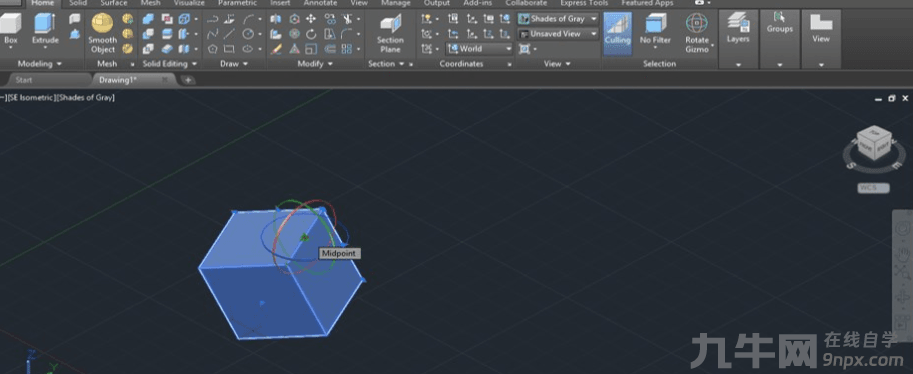Go to the Collaborate ribbon tab
913x374 pixels.
(526, 3)
